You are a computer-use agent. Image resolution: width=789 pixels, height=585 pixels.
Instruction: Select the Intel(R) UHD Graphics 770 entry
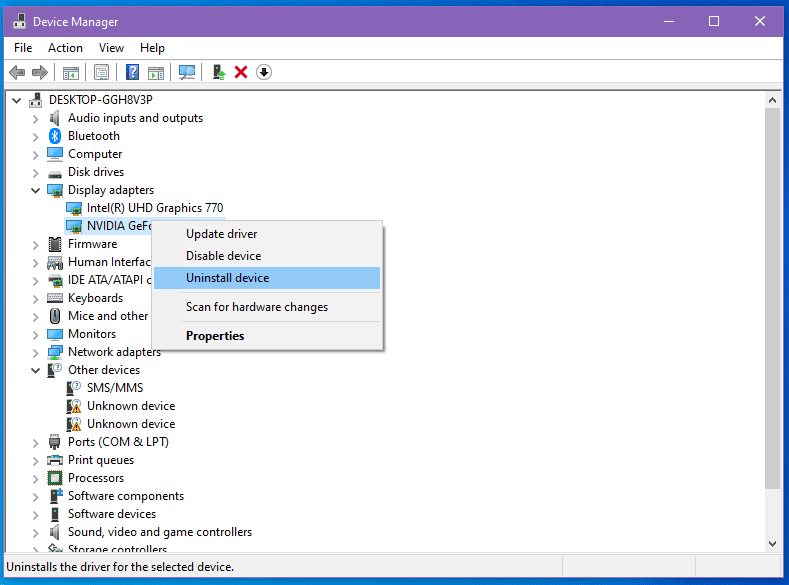point(155,208)
